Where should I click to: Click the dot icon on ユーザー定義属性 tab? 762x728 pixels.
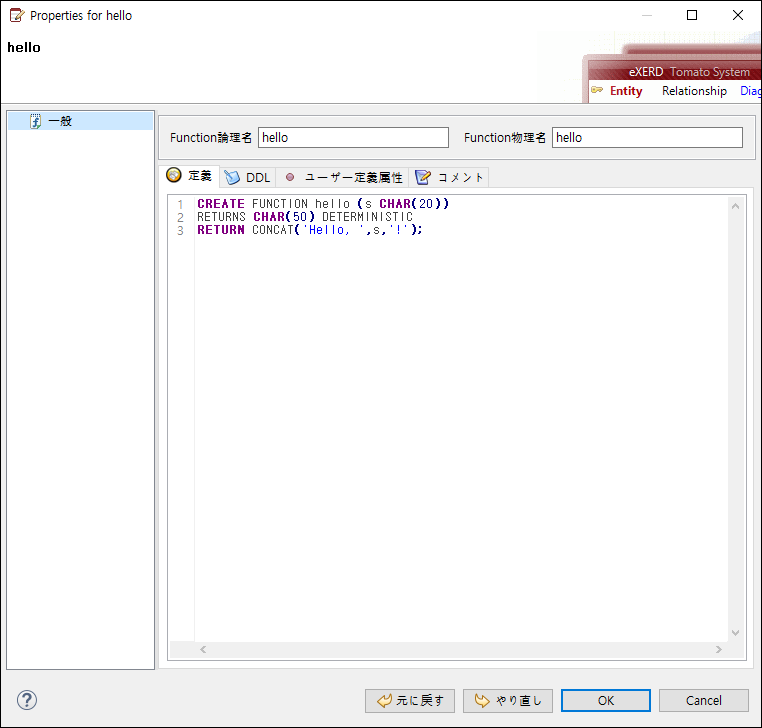pos(290,177)
